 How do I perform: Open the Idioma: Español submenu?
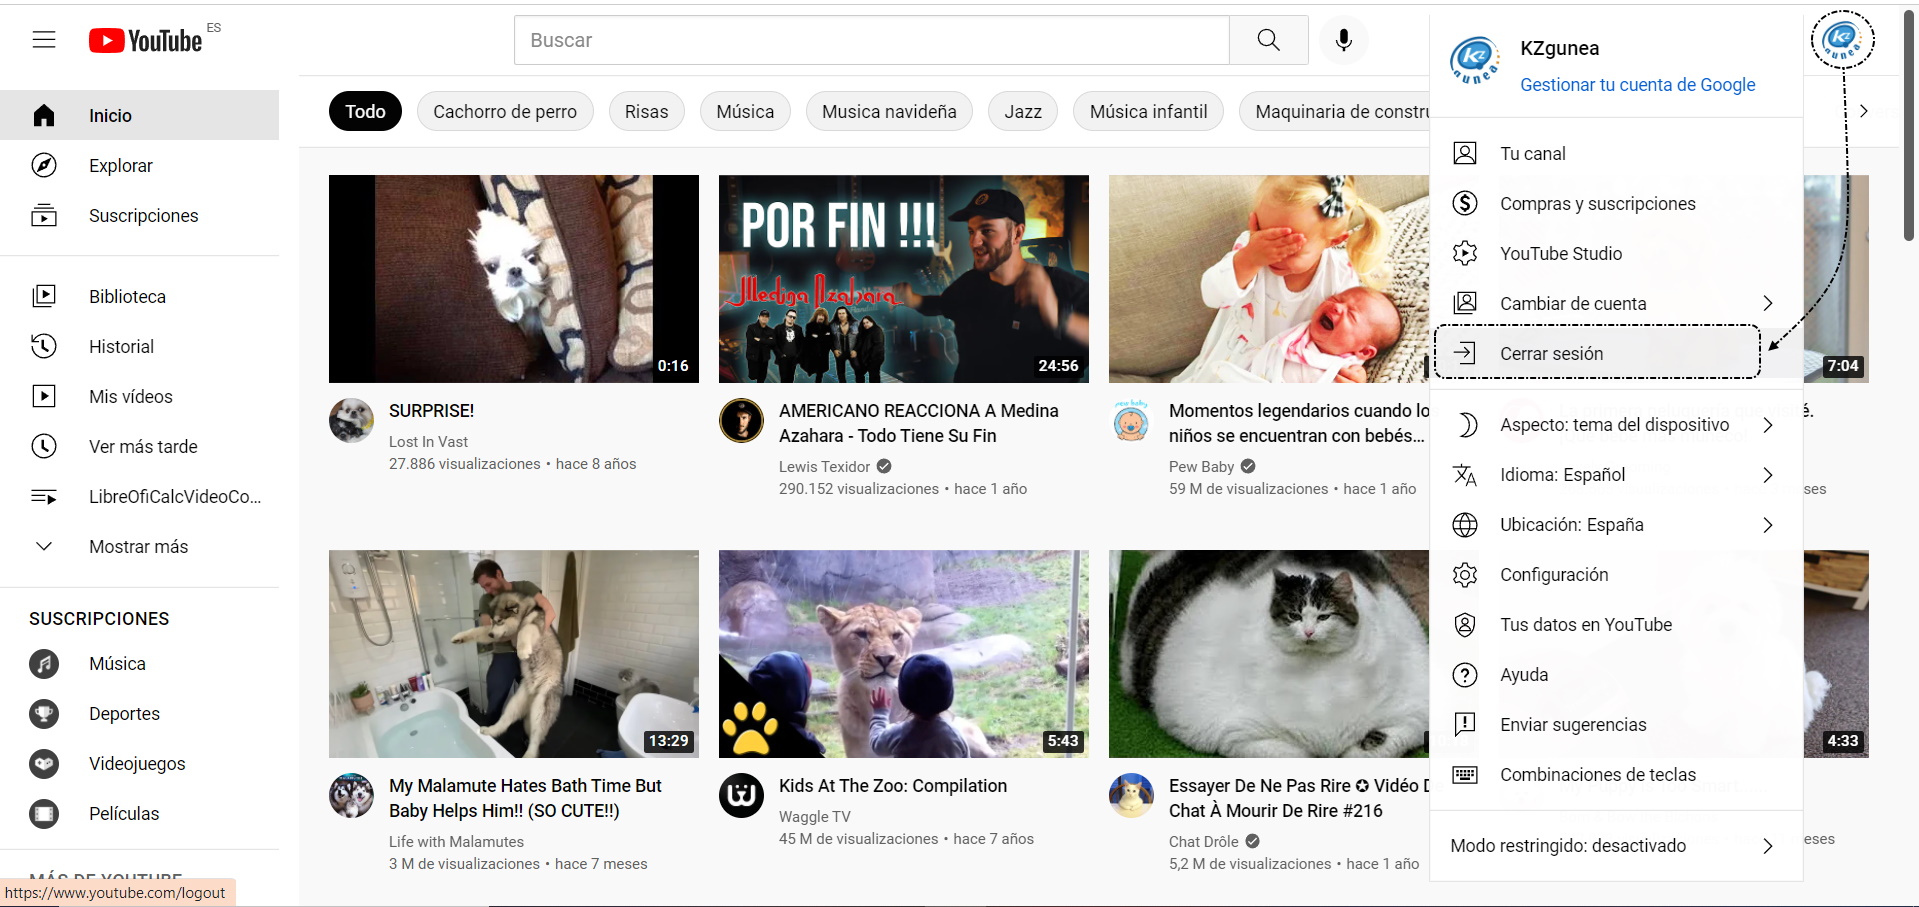click(x=1616, y=474)
